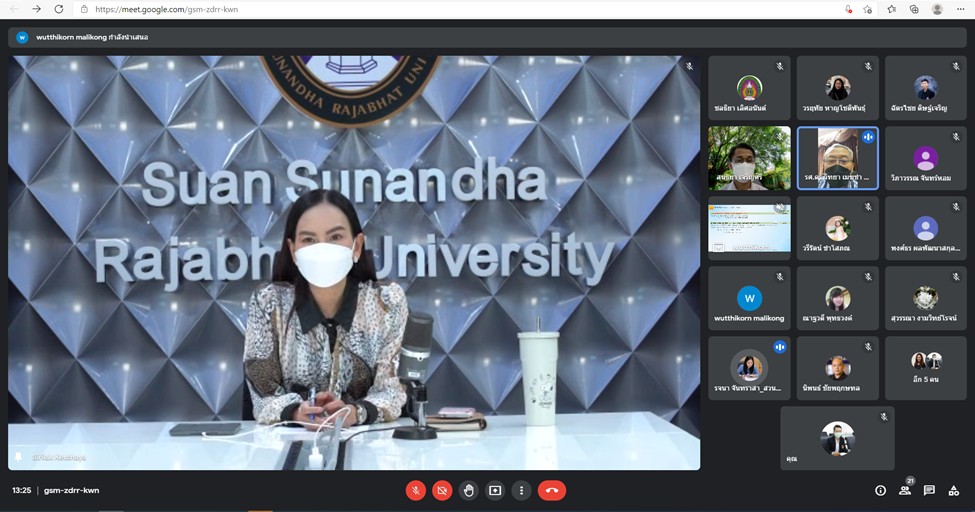This screenshot has width=975, height=512.
Task: Open the browser Settings and more menu
Action: [x=960, y=9]
